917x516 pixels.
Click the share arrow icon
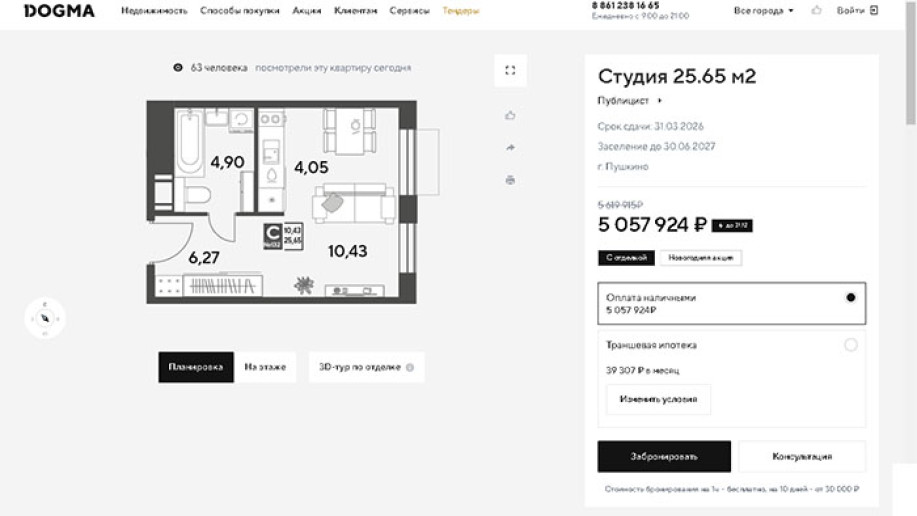pos(510,148)
